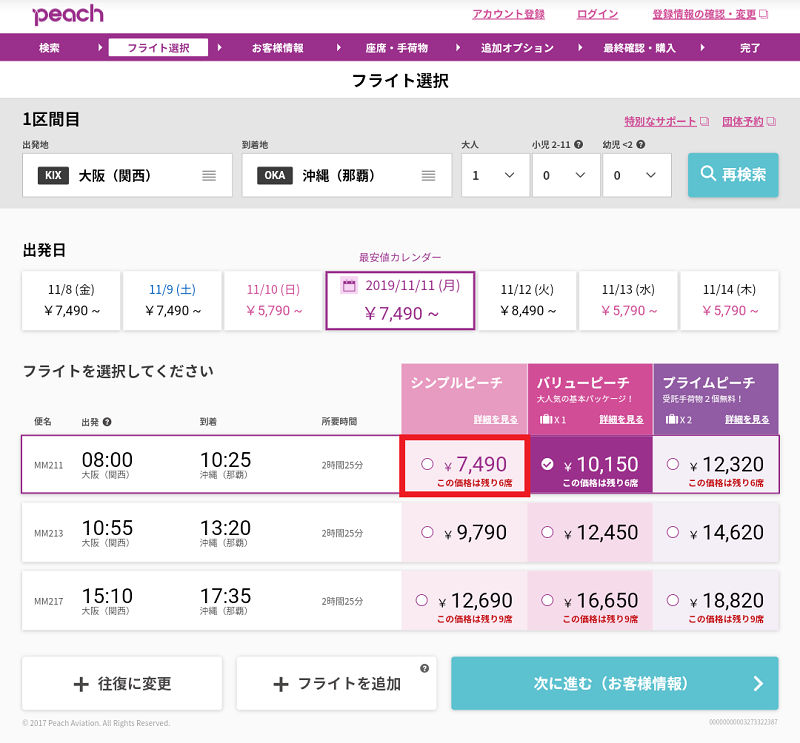Click the 再検索 button
Image resolution: width=800 pixels, height=743 pixels.
click(733, 175)
